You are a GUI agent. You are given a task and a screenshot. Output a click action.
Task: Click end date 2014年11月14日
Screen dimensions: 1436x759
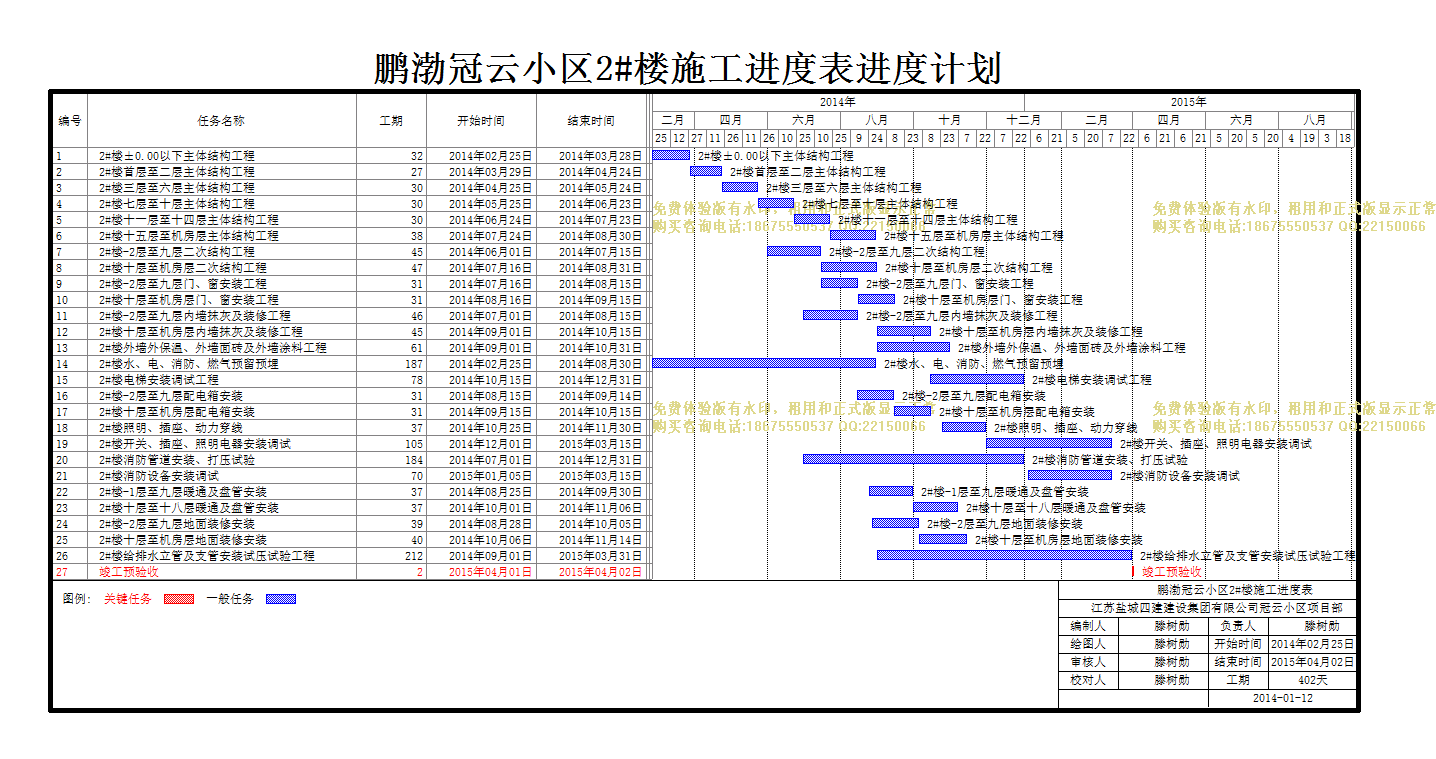[600, 540]
